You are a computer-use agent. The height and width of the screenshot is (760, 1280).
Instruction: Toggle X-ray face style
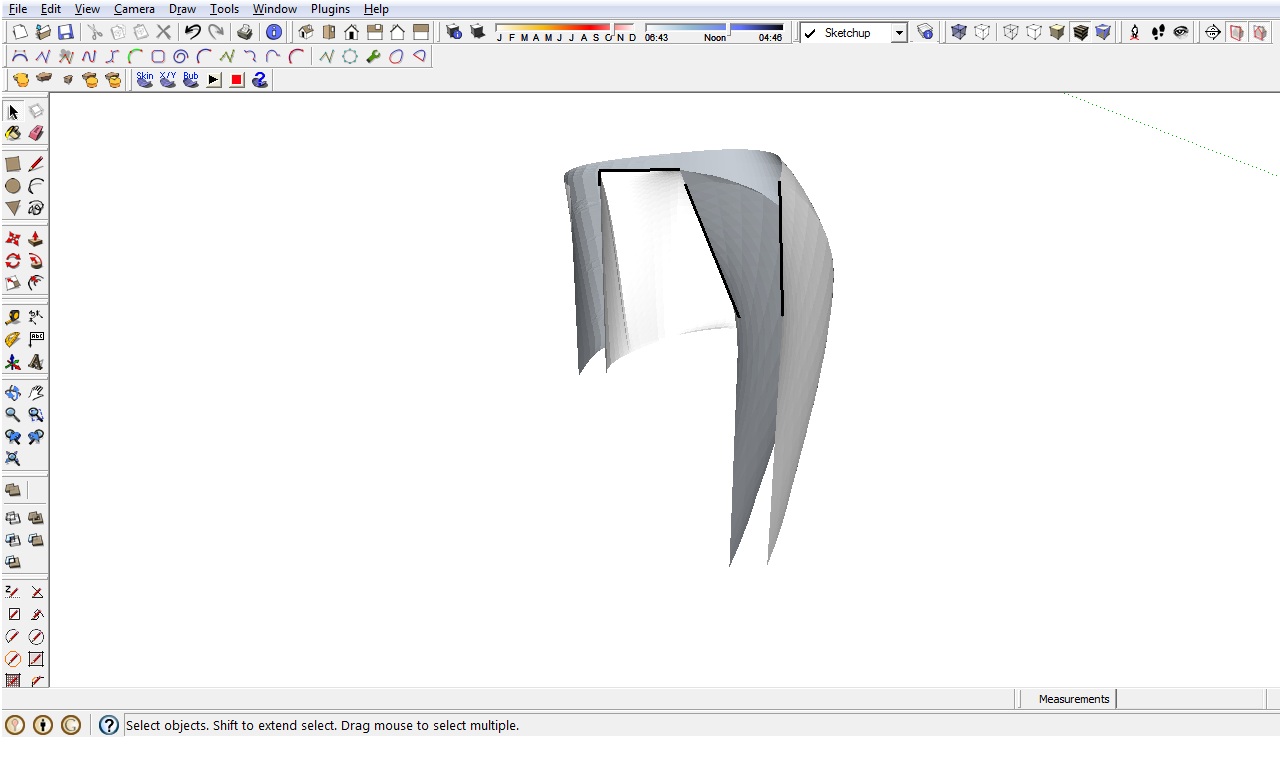coord(959,32)
